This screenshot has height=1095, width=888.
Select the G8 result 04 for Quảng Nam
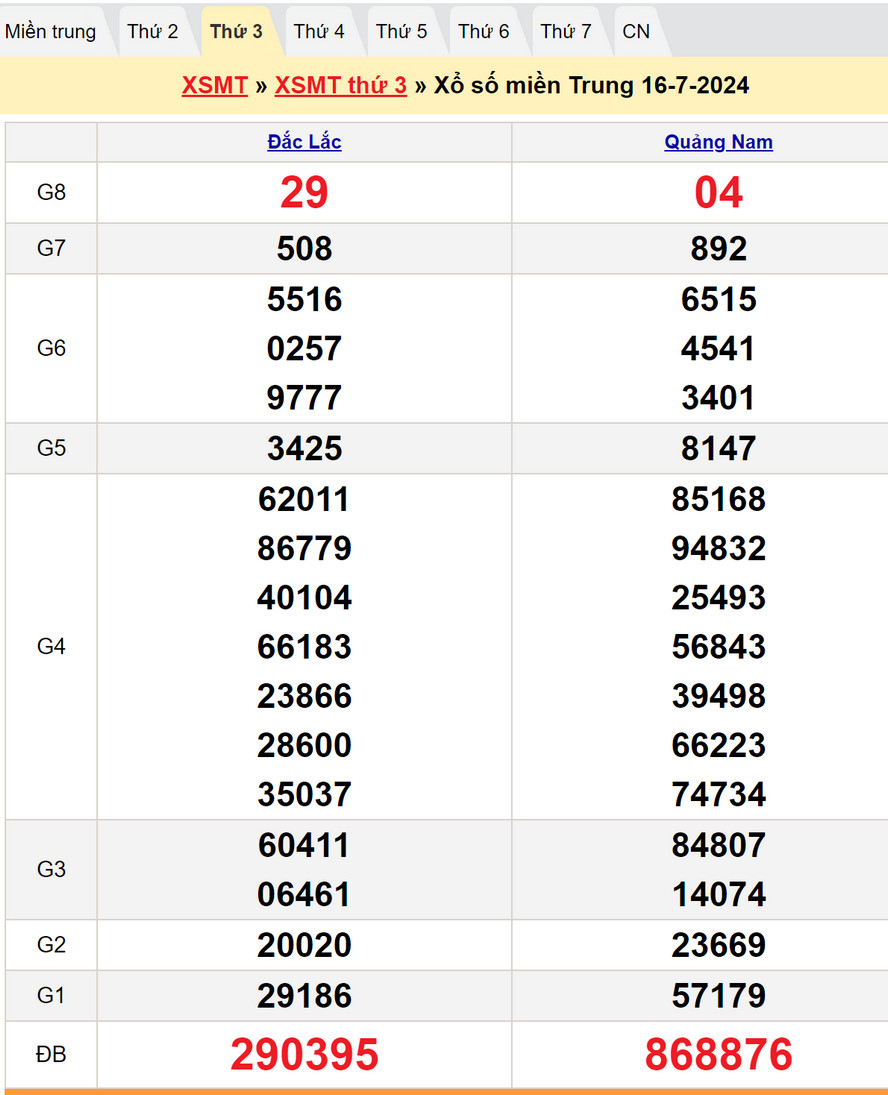(x=718, y=192)
